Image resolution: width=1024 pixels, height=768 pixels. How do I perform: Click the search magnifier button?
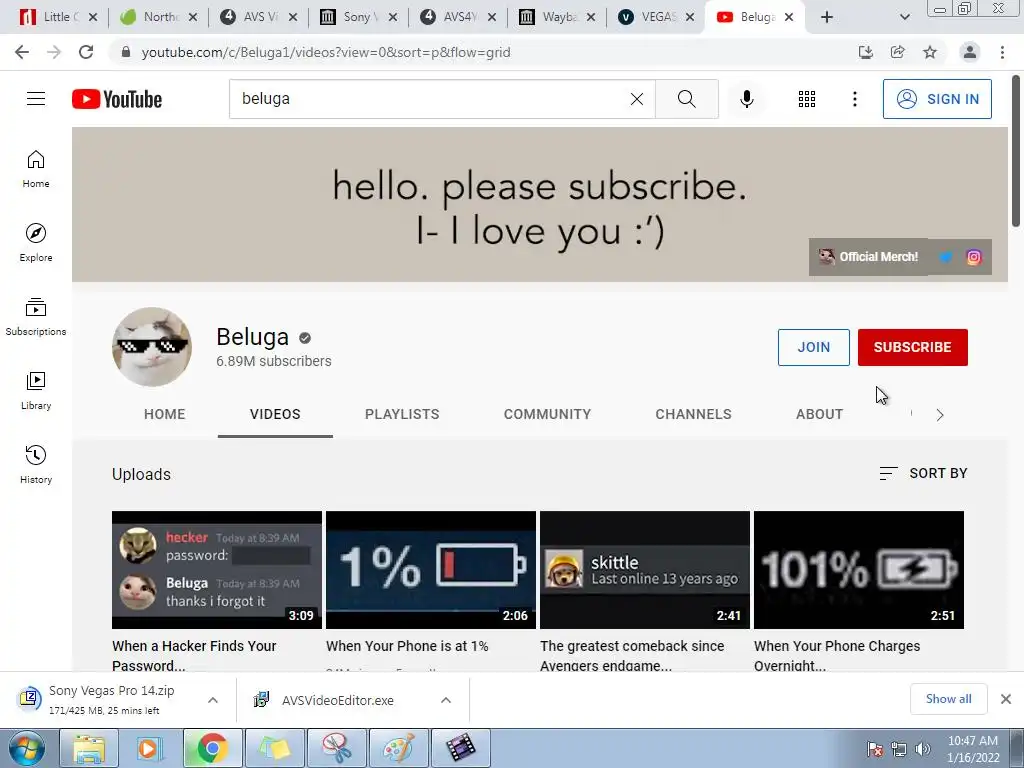pyautogui.click(x=686, y=99)
